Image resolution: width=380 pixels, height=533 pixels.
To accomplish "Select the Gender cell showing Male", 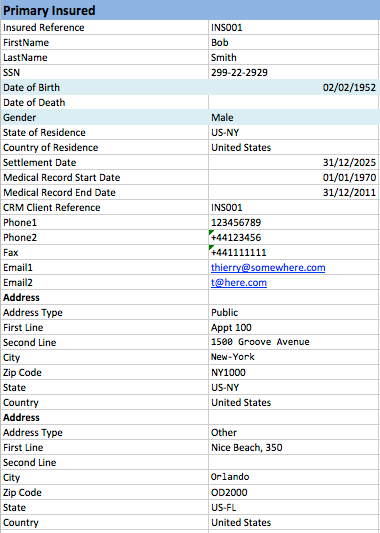I will 294,117.
